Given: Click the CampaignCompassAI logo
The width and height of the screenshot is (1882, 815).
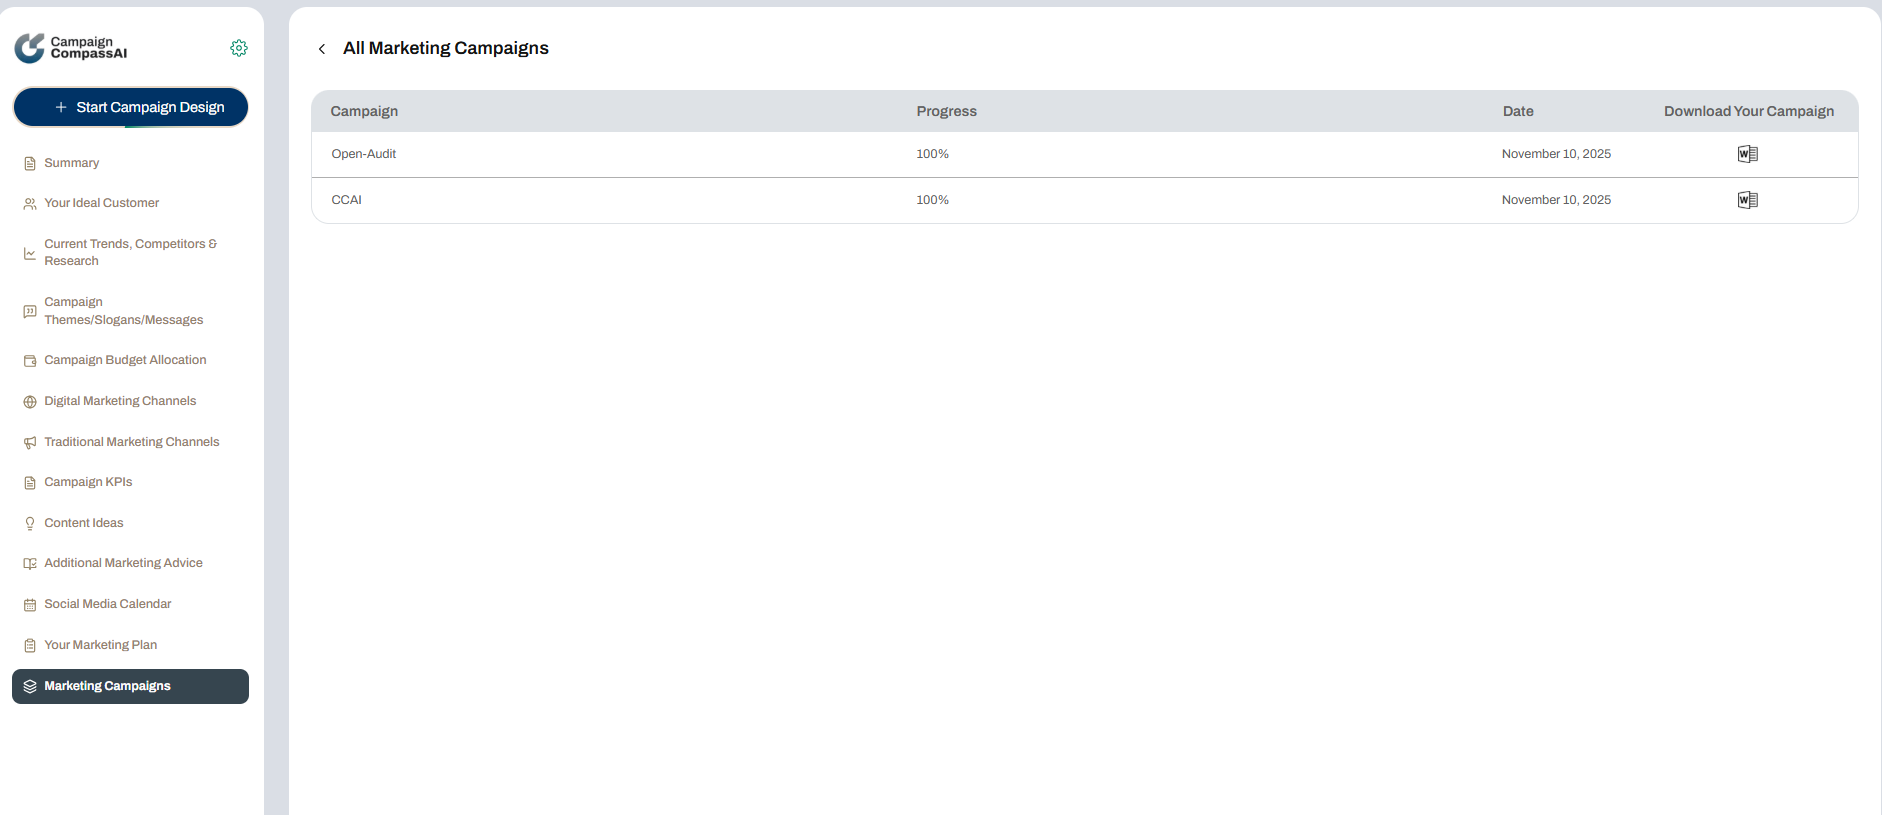Looking at the screenshot, I should point(71,48).
